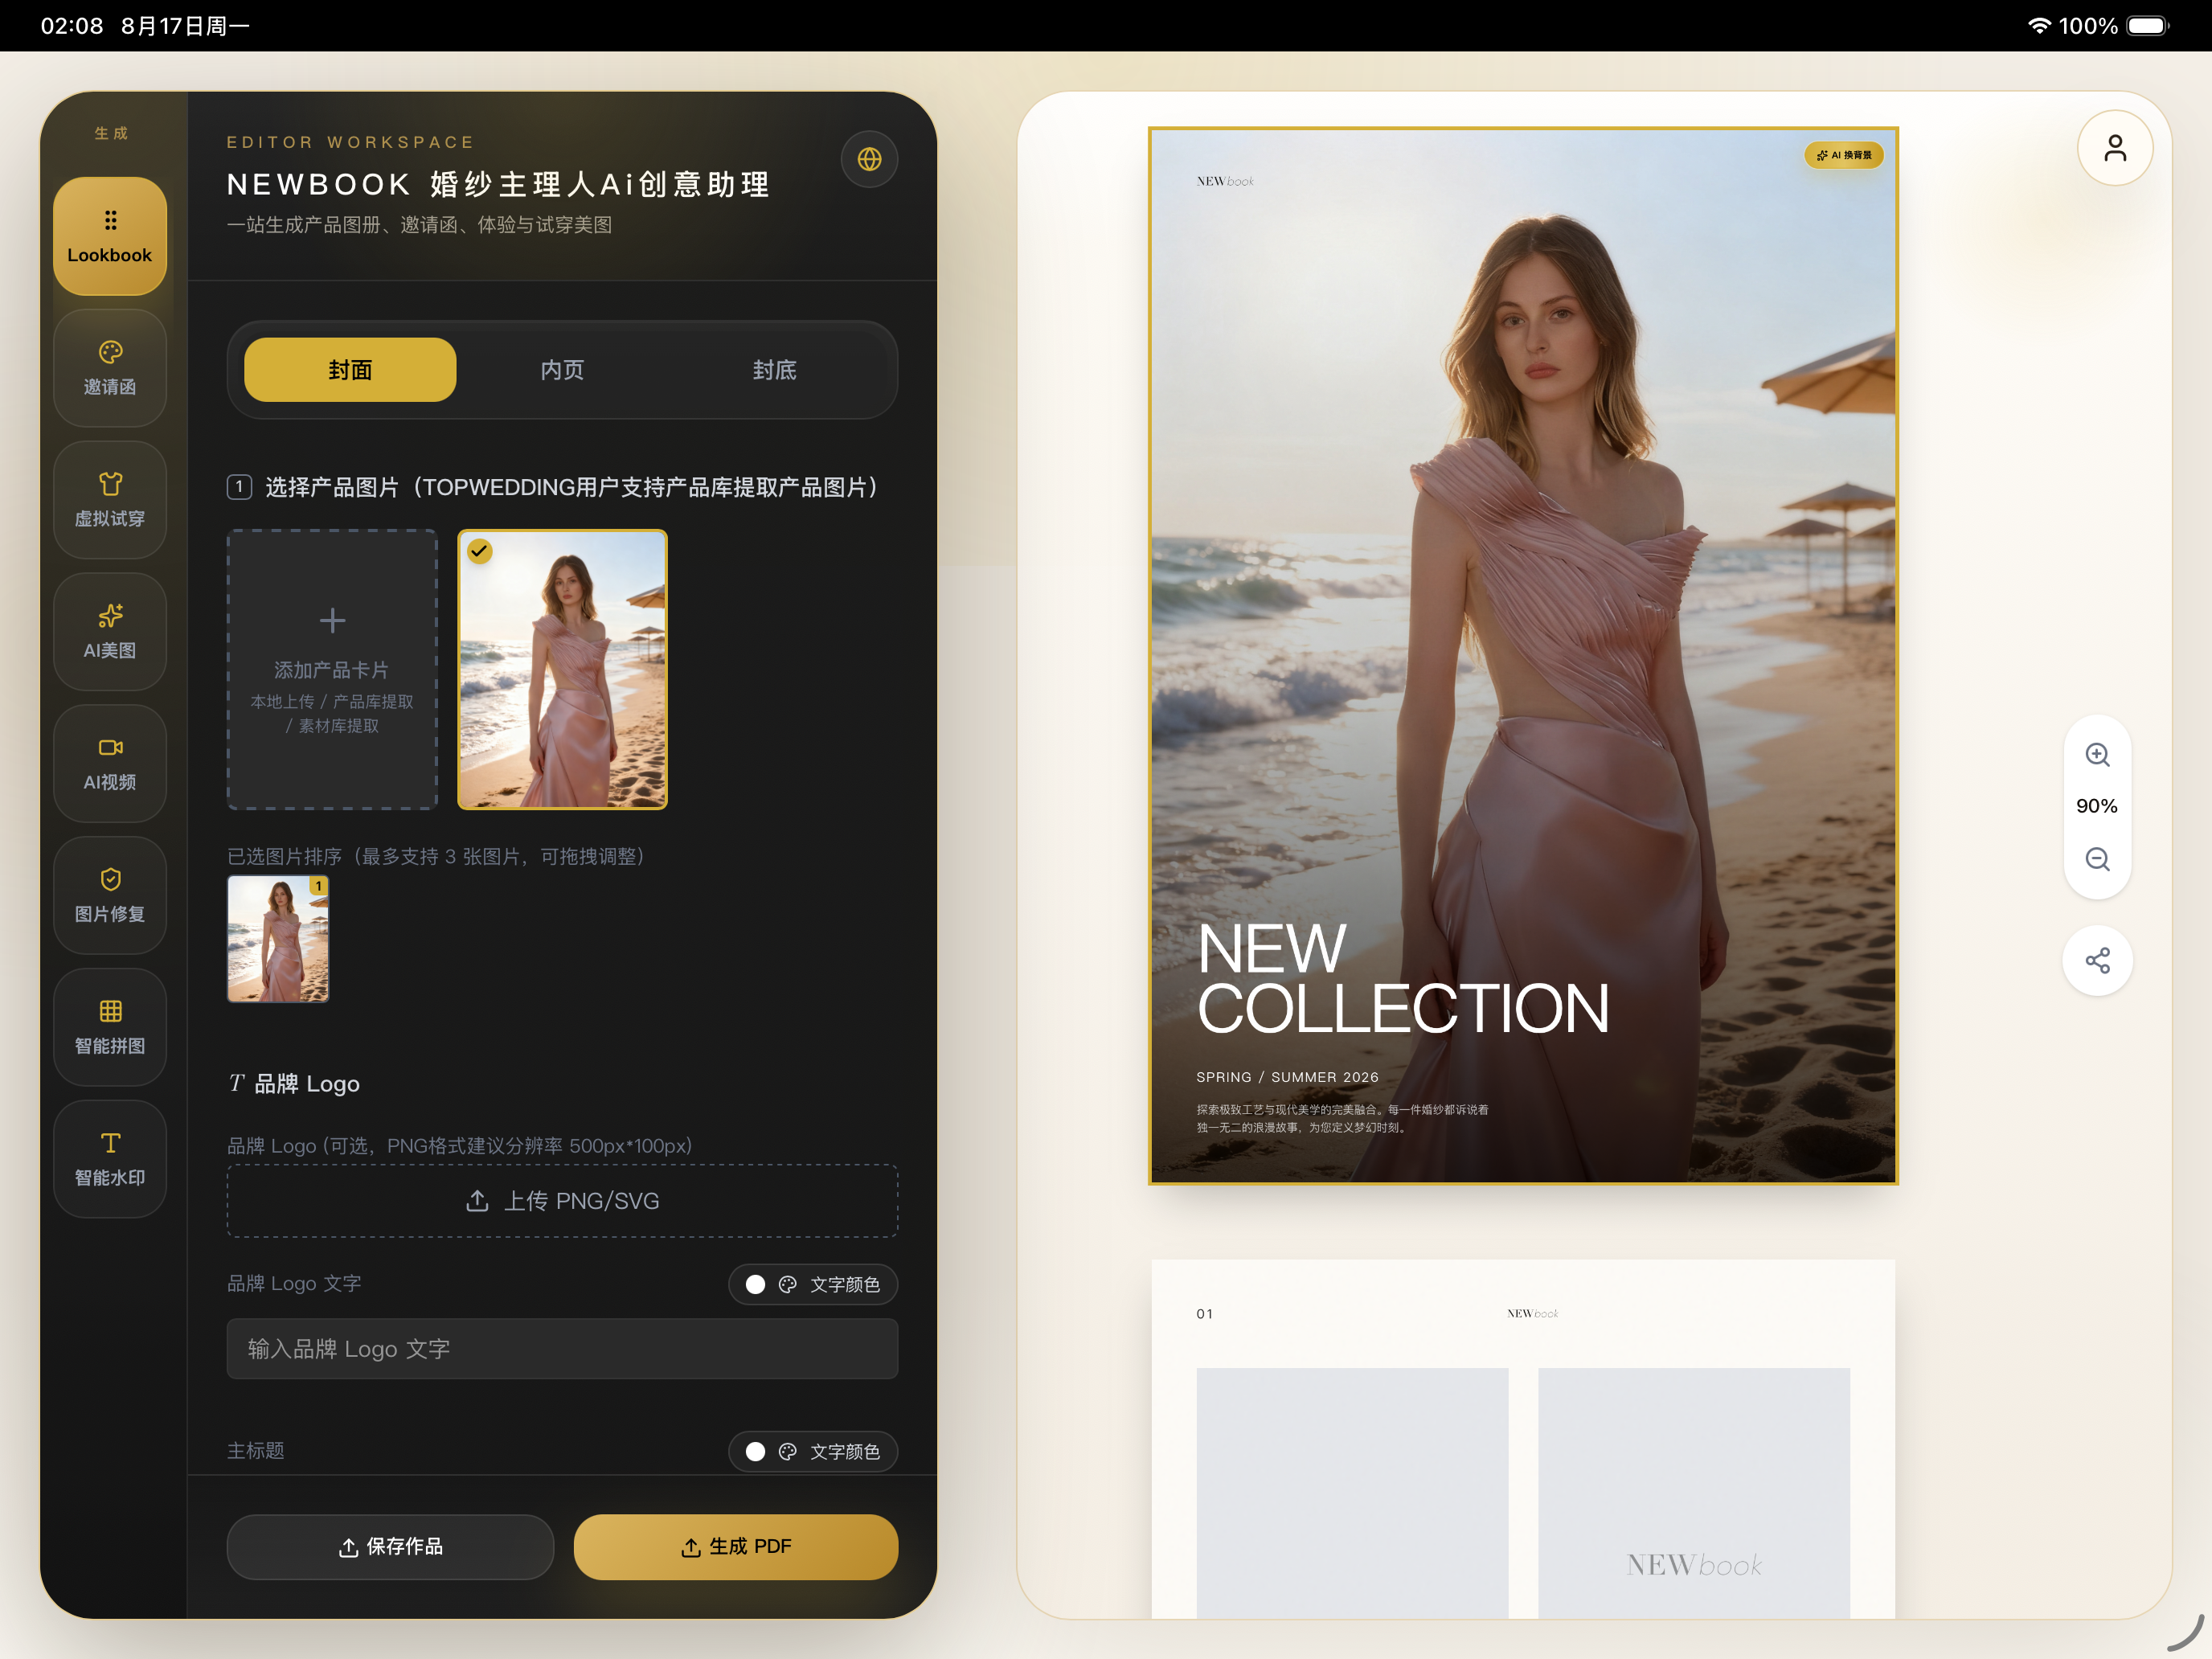Open the Lookbook section in sidebar

click(x=110, y=236)
